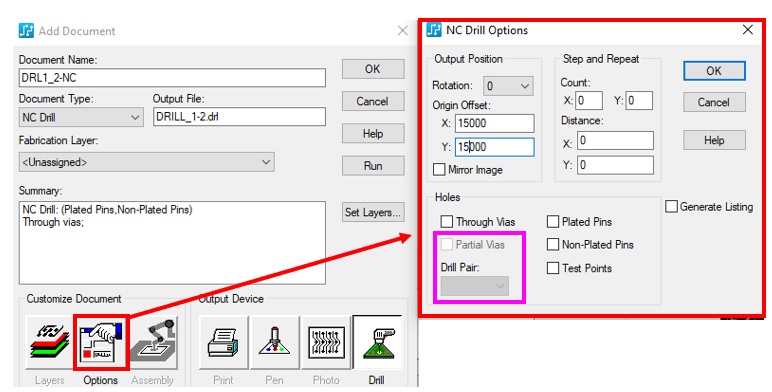
Task: Toggle the Mirror Image checkbox
Action: [x=439, y=169]
